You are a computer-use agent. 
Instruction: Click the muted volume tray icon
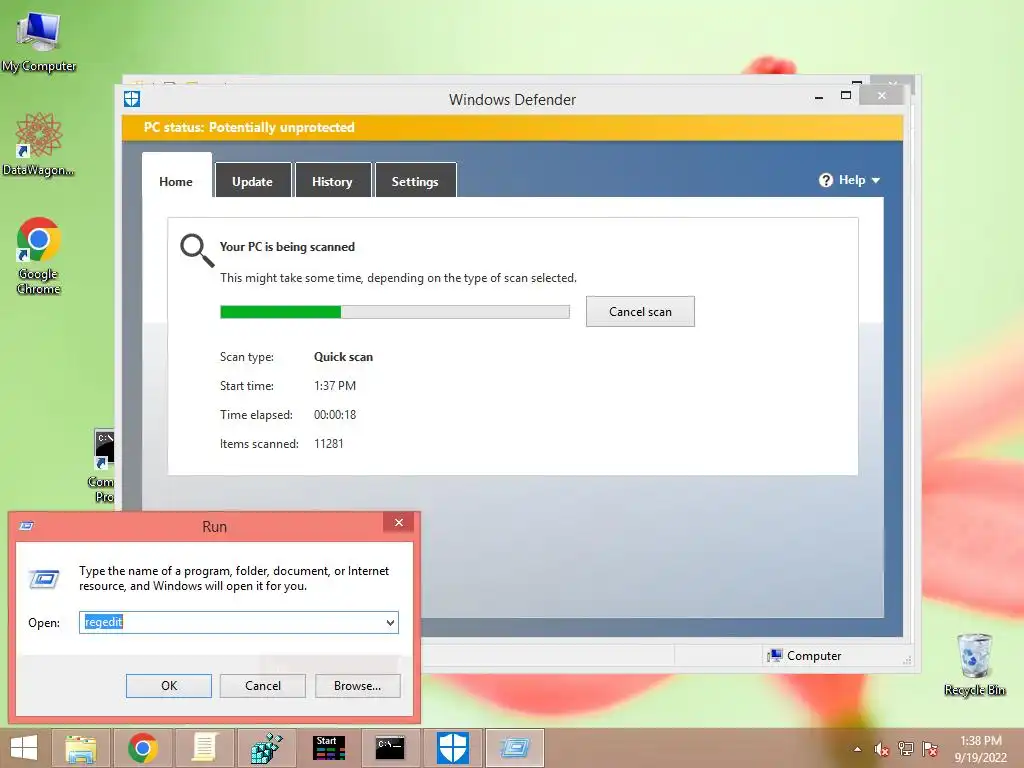(x=881, y=749)
